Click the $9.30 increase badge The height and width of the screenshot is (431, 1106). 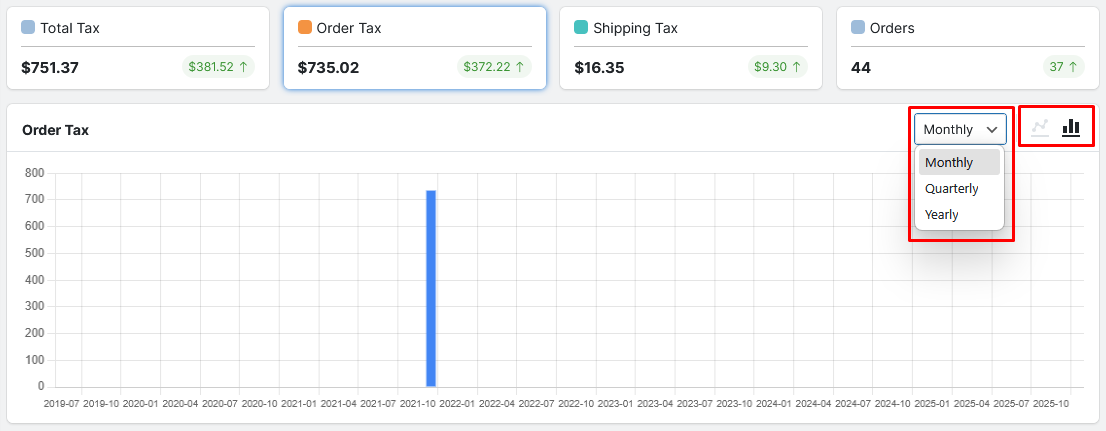[777, 67]
